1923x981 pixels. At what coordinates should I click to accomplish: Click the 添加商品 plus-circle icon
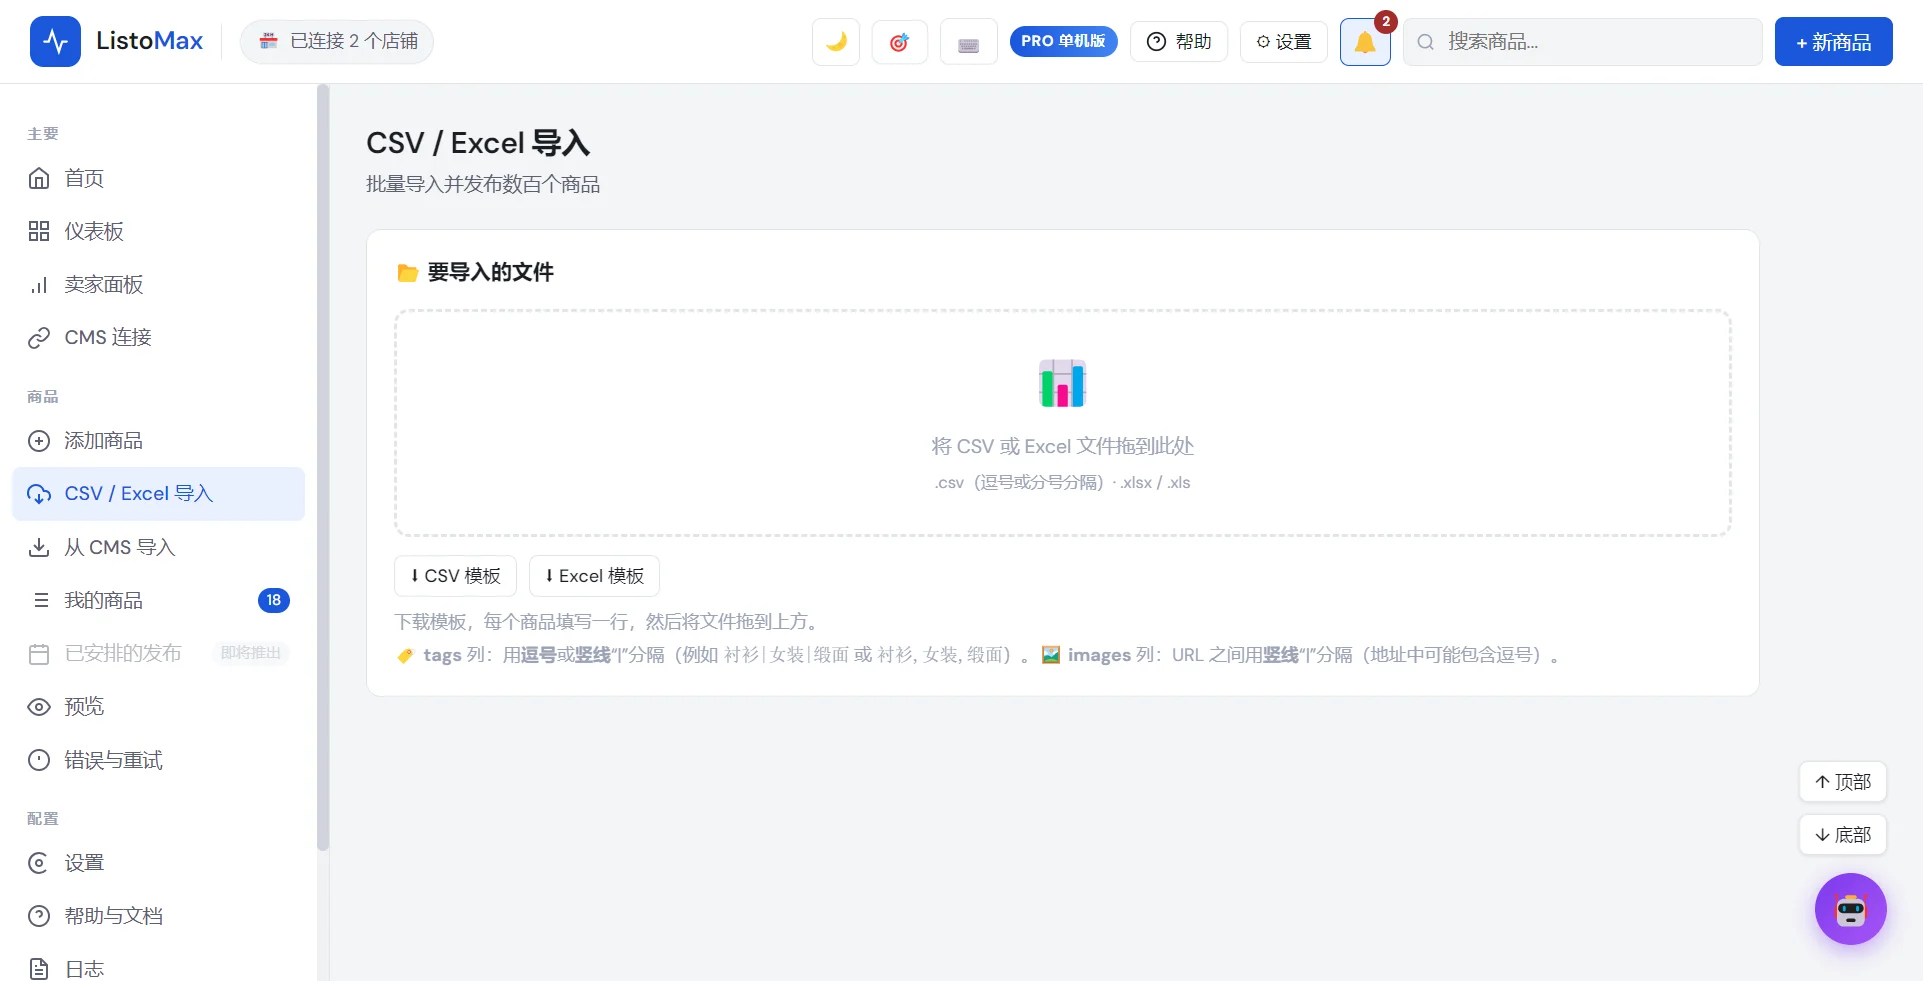tap(39, 441)
